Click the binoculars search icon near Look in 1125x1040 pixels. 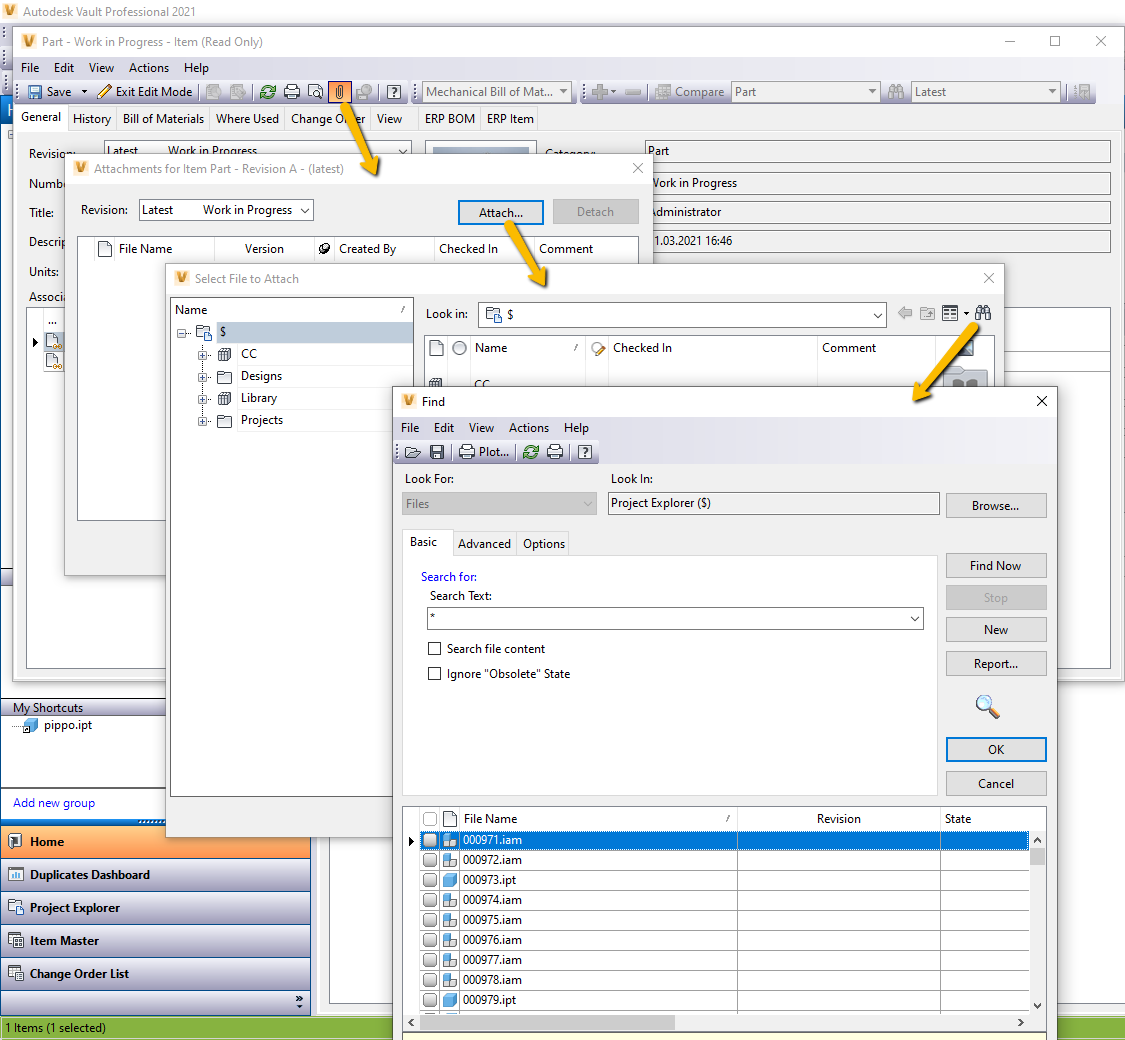click(x=983, y=312)
